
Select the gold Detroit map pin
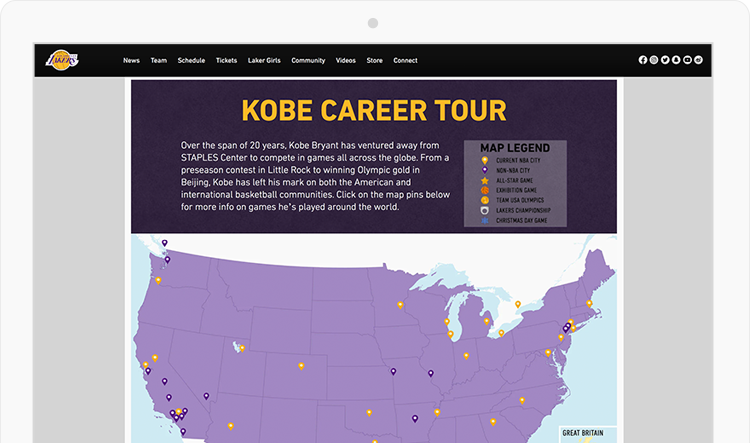pos(486,321)
